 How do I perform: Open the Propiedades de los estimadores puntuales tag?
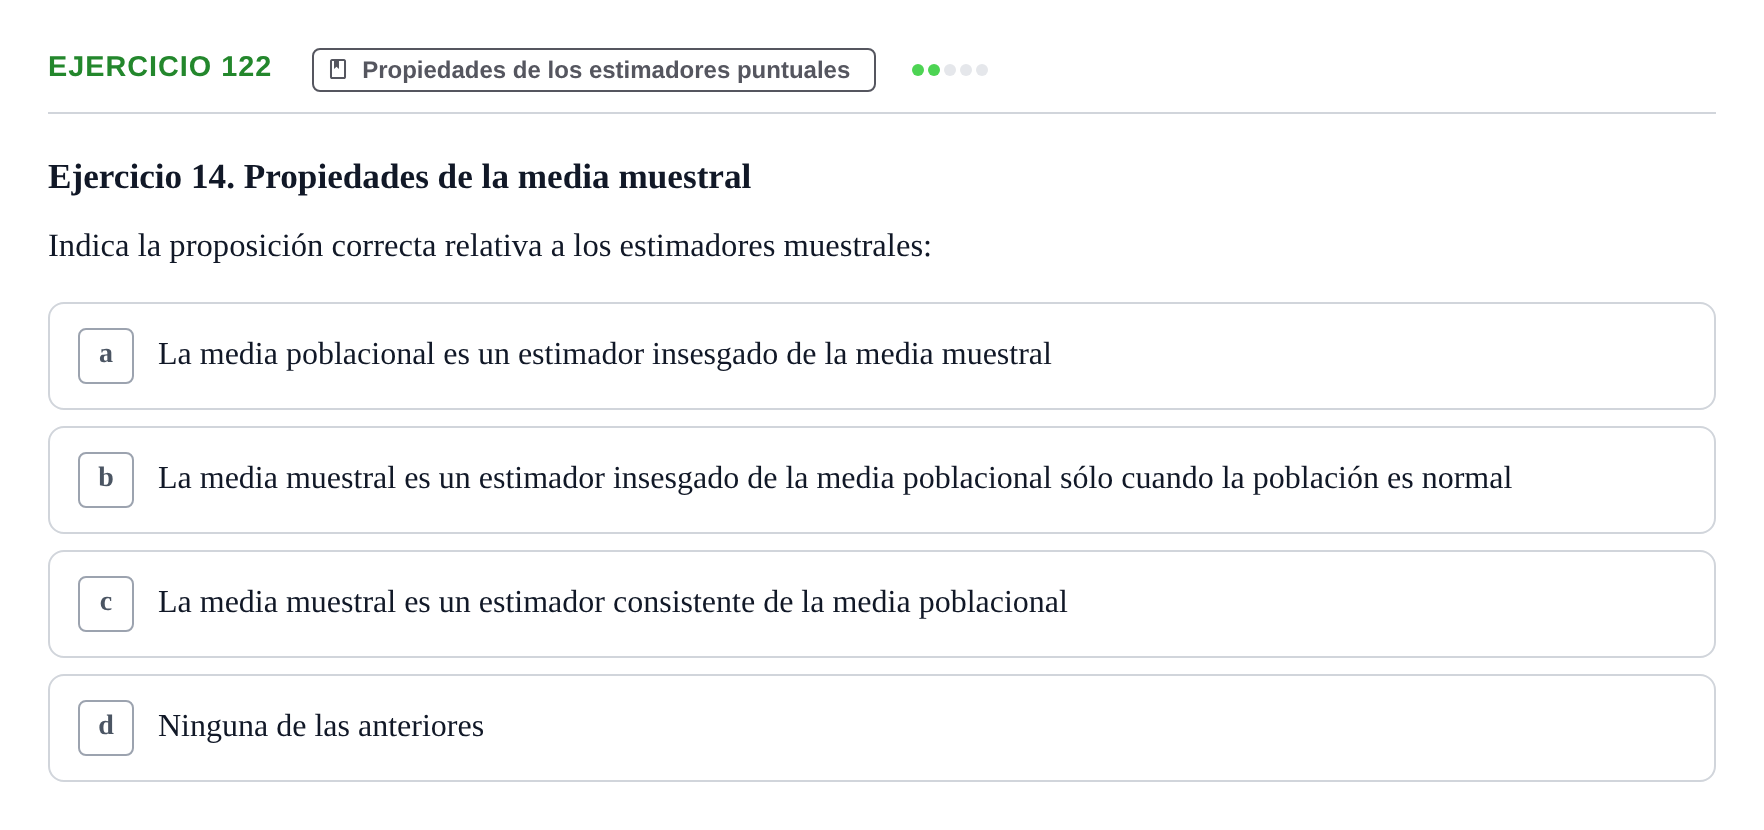point(594,70)
